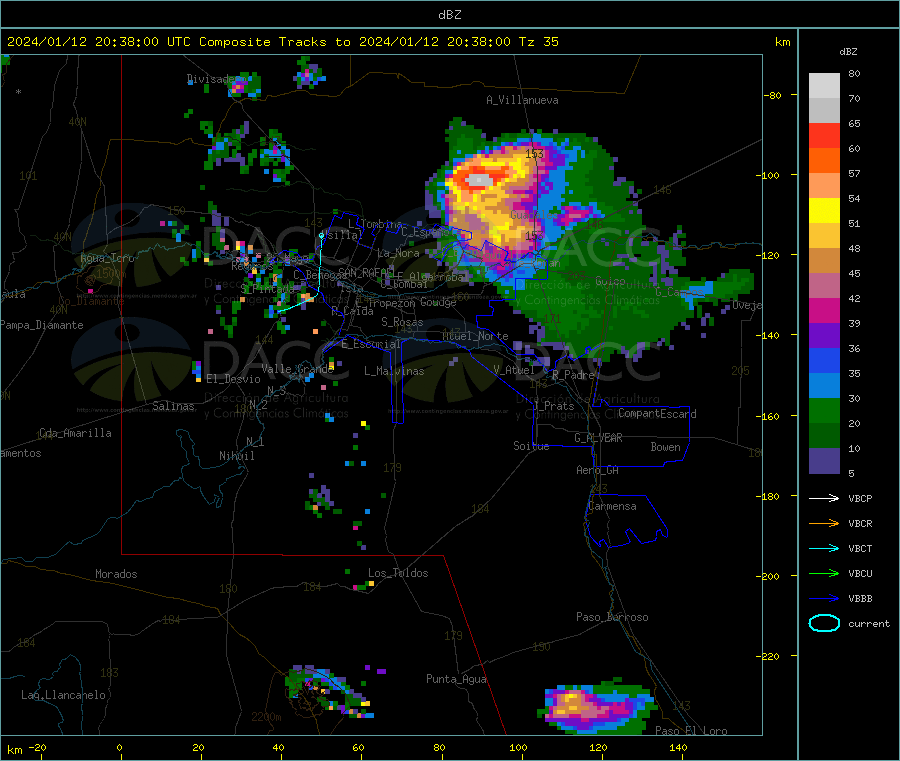Select the green 30 dBZ color swatch
The width and height of the screenshot is (900, 761).
pos(824,410)
